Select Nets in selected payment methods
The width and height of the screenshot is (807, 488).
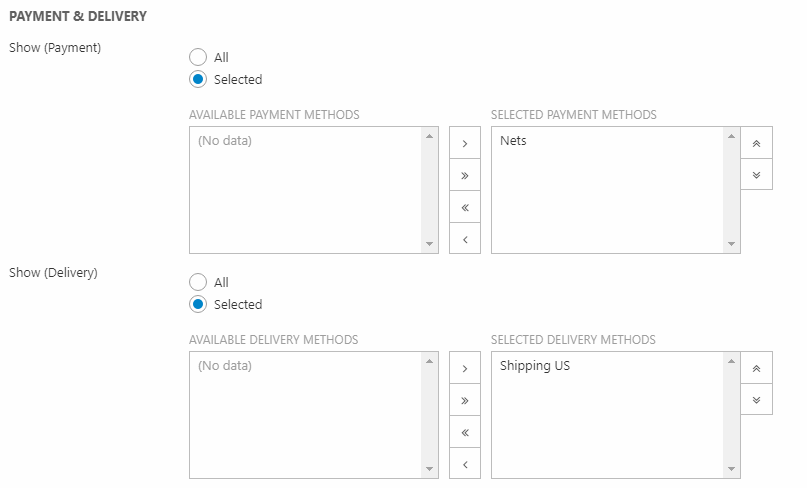click(x=514, y=141)
